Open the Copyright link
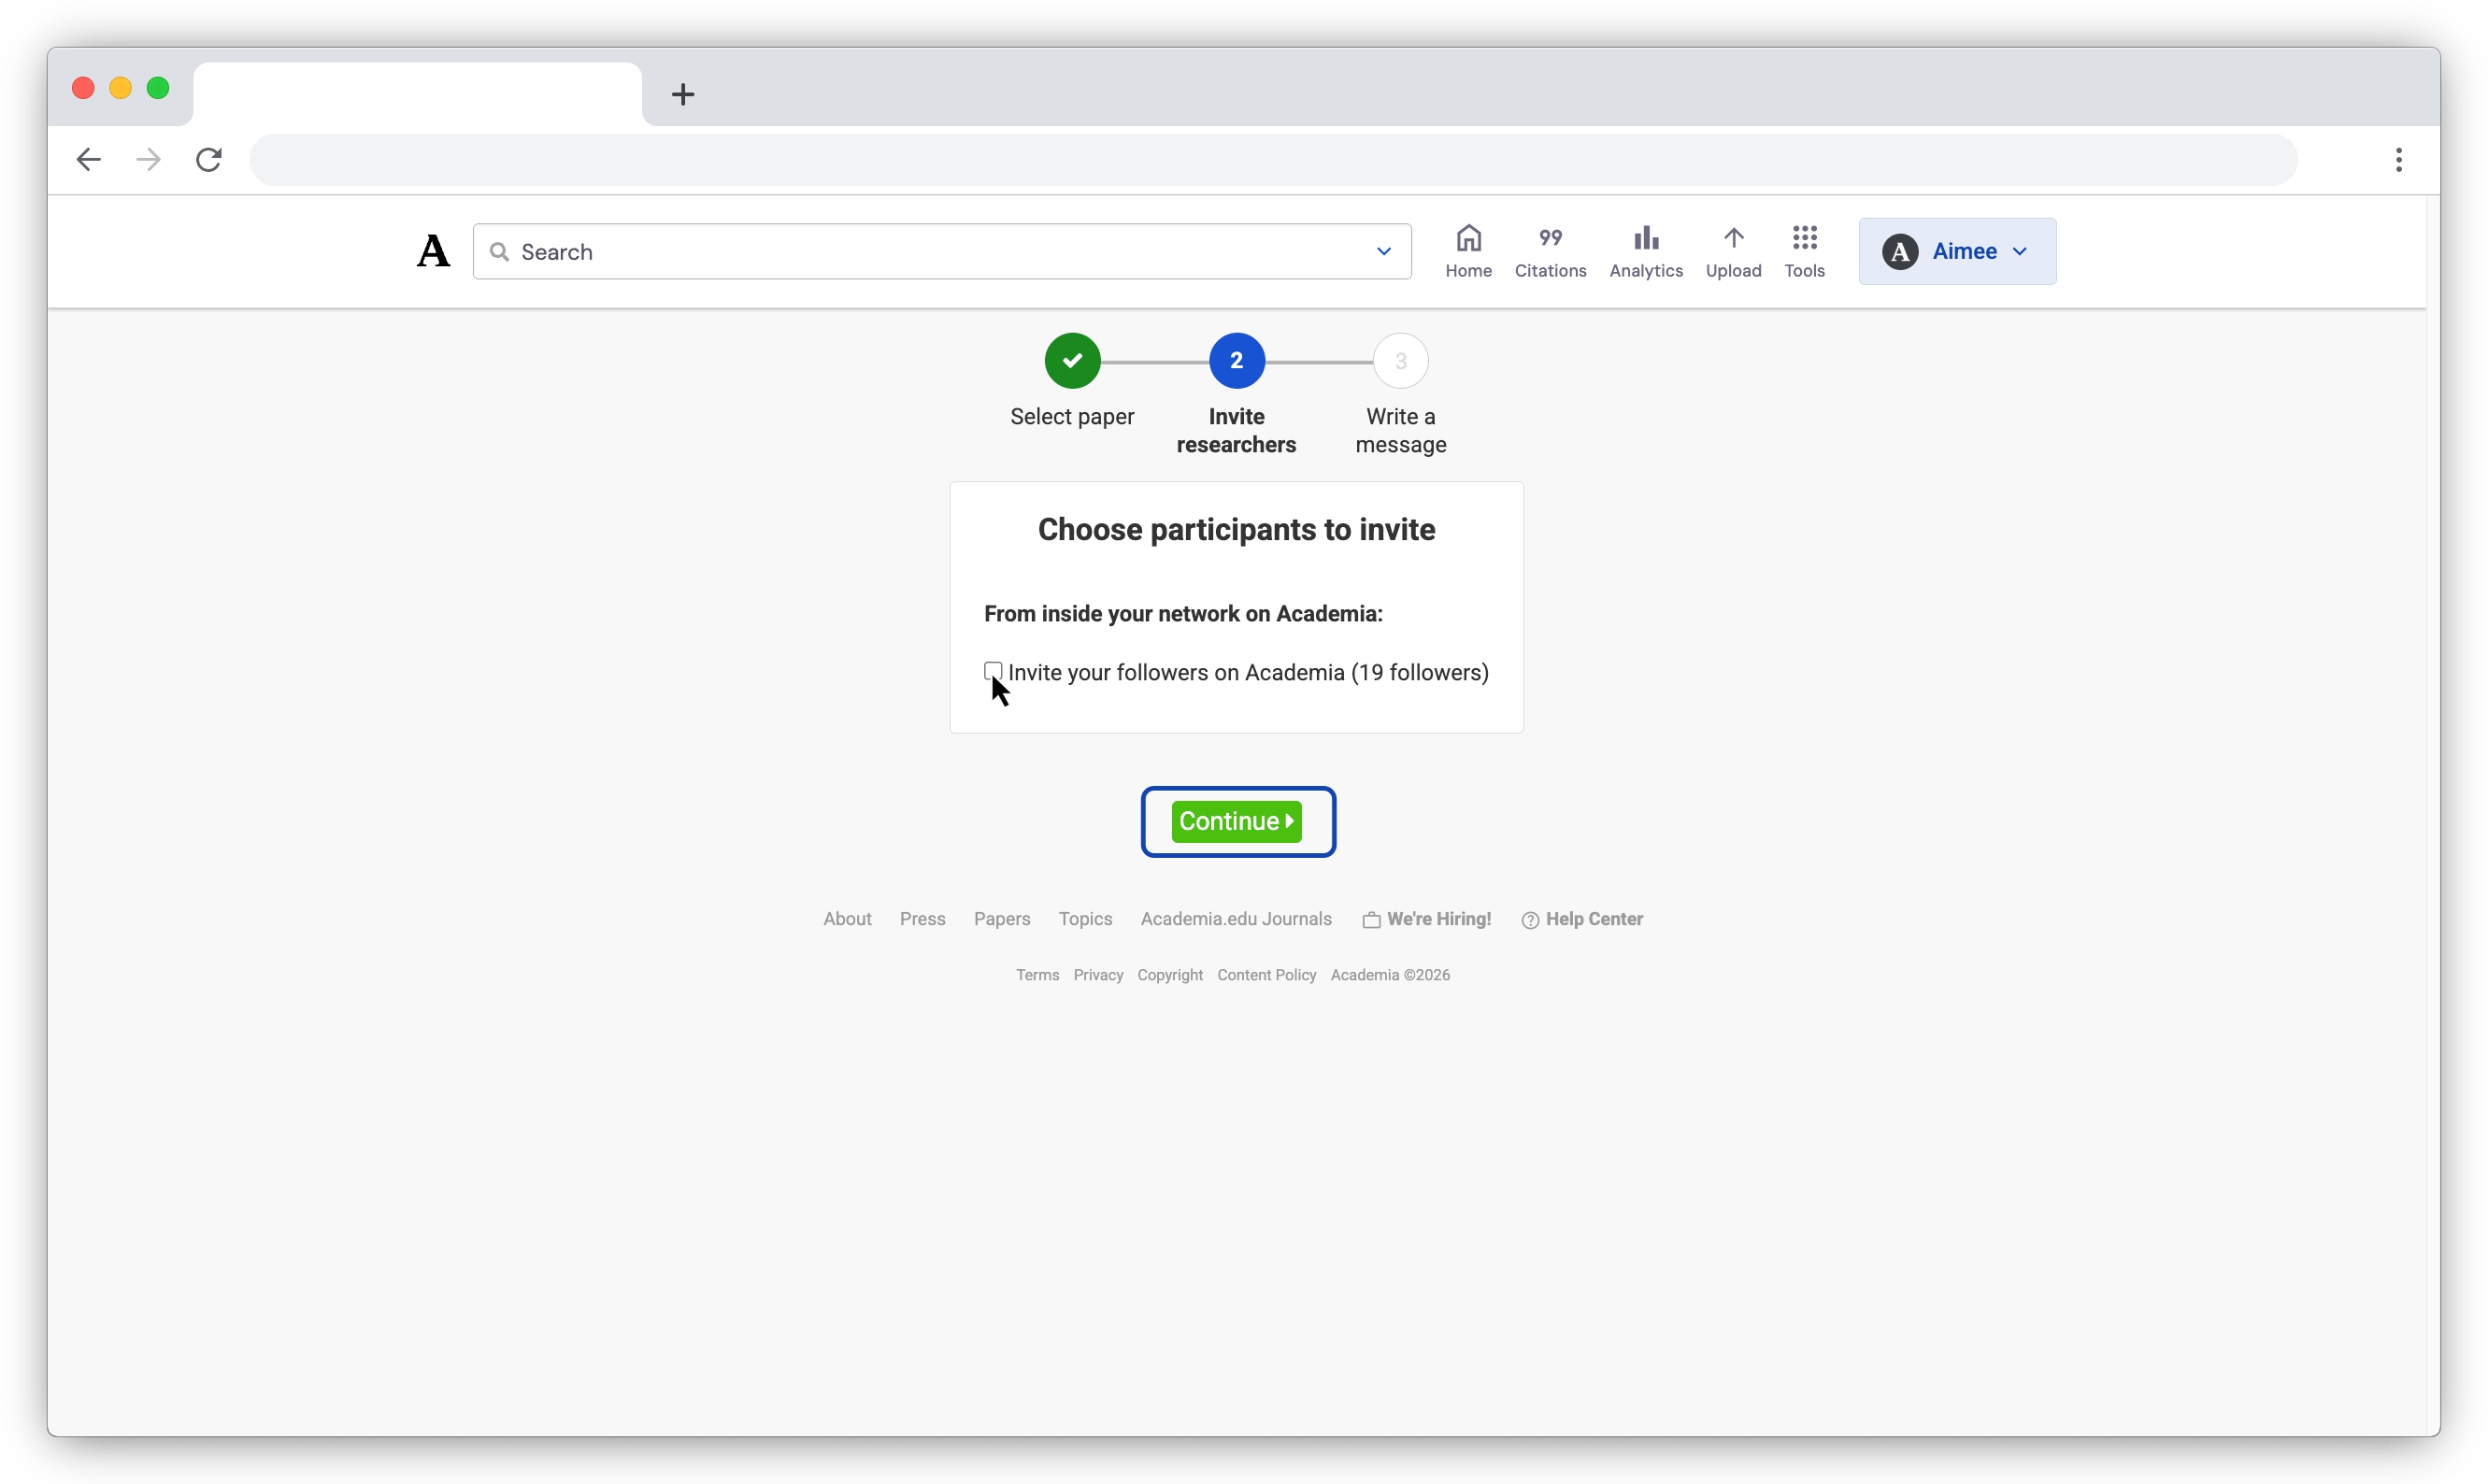 point(1169,974)
